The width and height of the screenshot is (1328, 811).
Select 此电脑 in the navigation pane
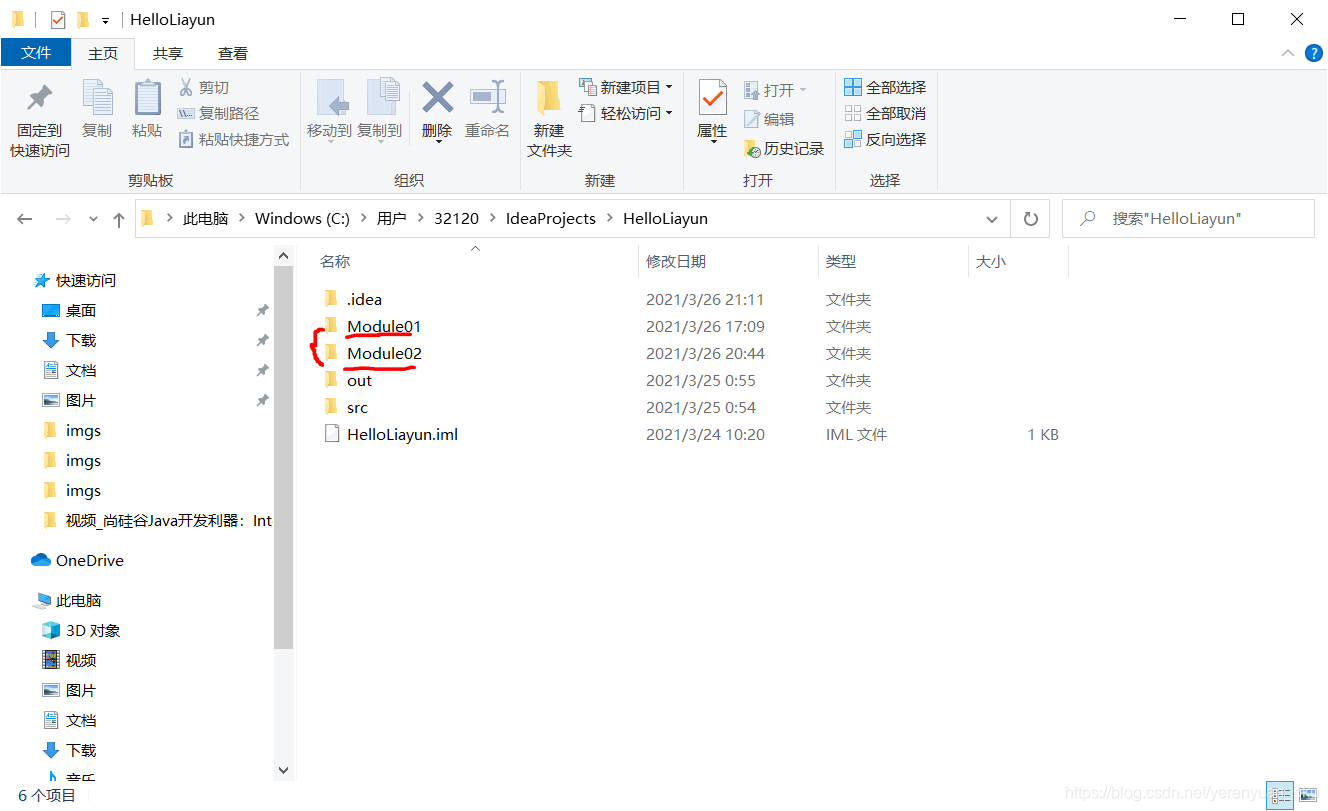(x=78, y=601)
